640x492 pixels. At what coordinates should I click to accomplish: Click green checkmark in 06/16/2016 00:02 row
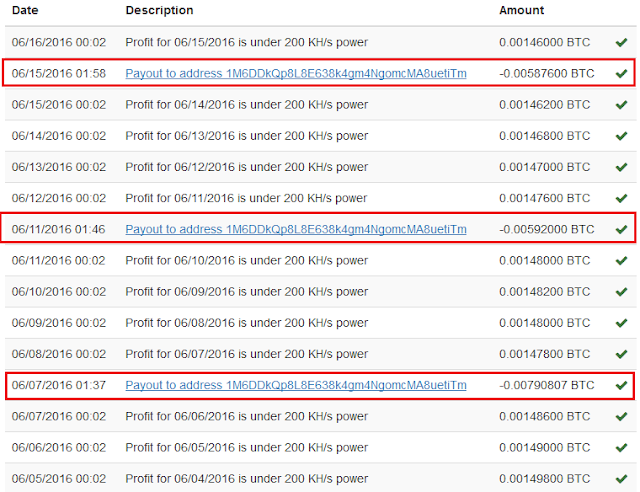[621, 42]
